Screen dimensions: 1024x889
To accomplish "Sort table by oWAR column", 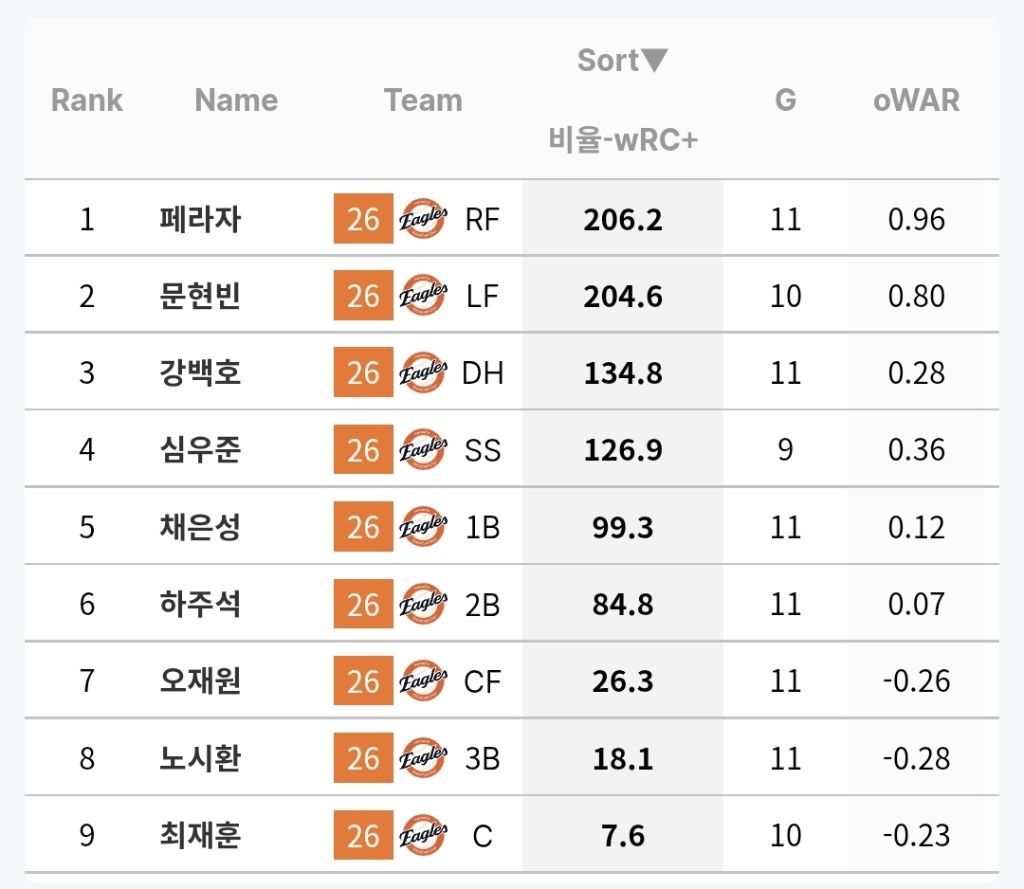I will click(x=915, y=100).
